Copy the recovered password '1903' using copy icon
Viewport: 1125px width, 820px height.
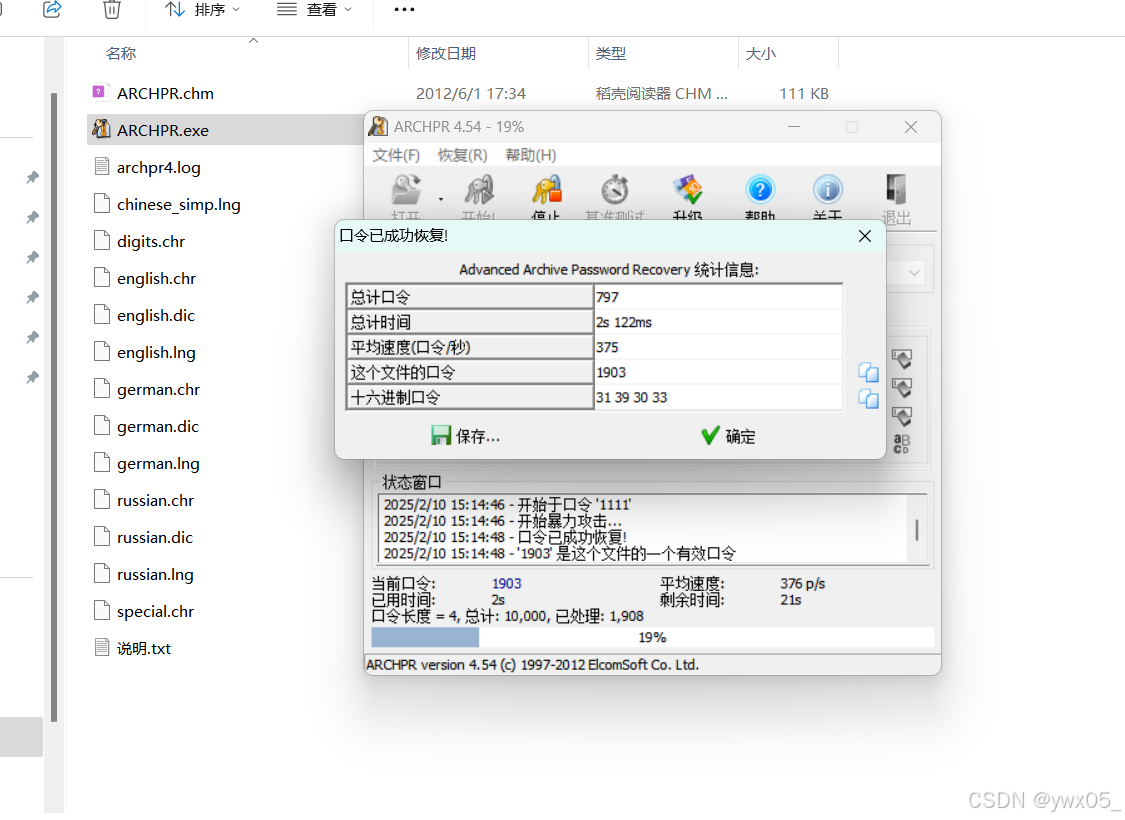tap(868, 372)
